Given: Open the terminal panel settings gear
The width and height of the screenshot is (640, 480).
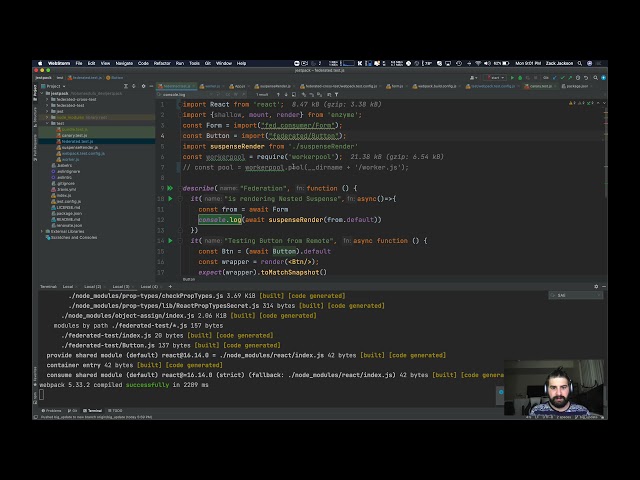Looking at the screenshot, I should pos(596,287).
